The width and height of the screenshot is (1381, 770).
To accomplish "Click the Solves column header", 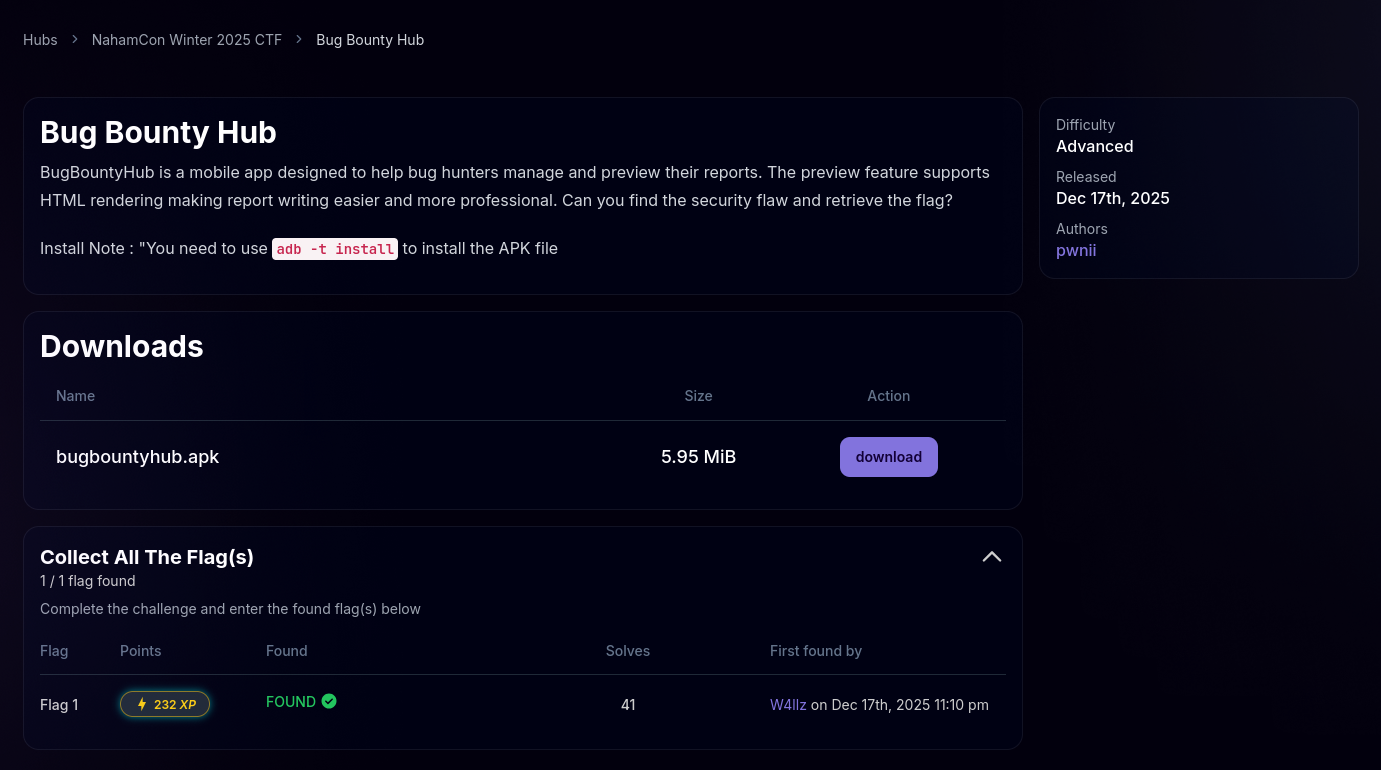I will click(x=628, y=651).
